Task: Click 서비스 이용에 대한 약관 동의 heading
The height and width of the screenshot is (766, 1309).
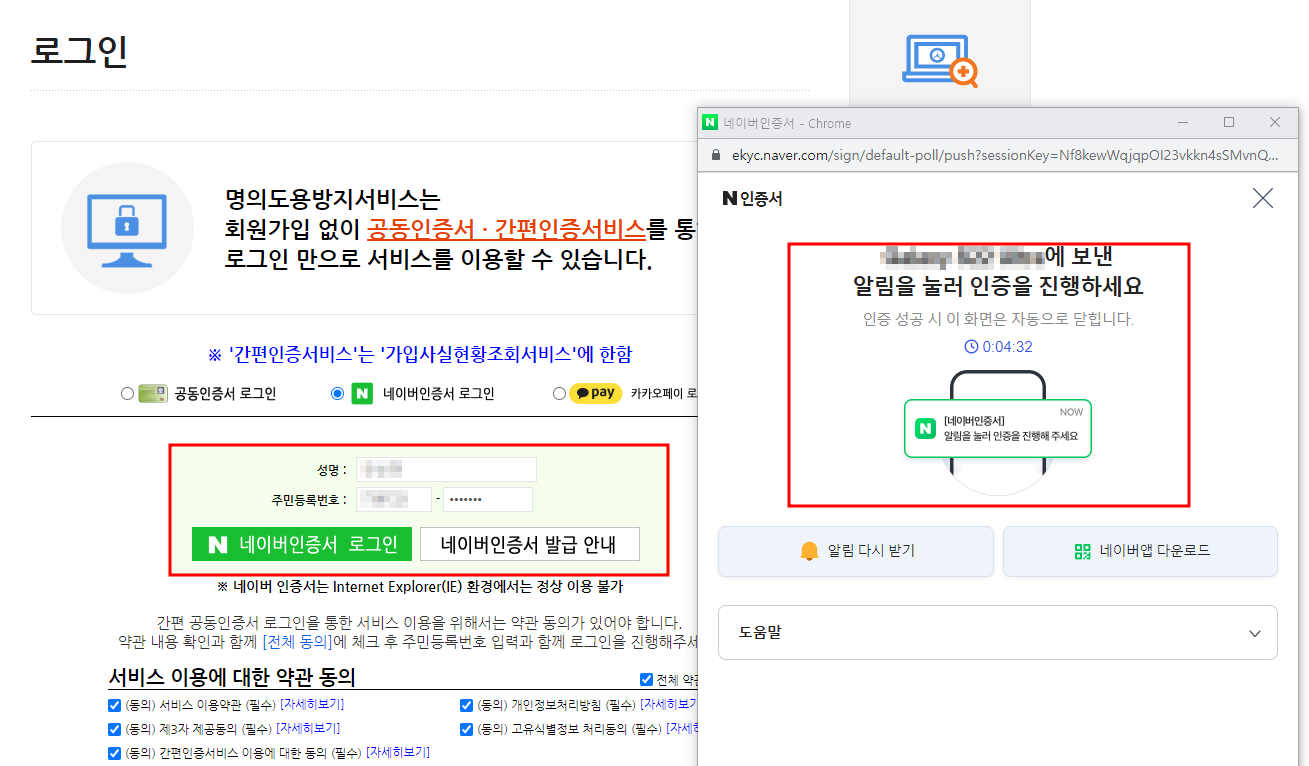Action: pyautogui.click(x=232, y=677)
